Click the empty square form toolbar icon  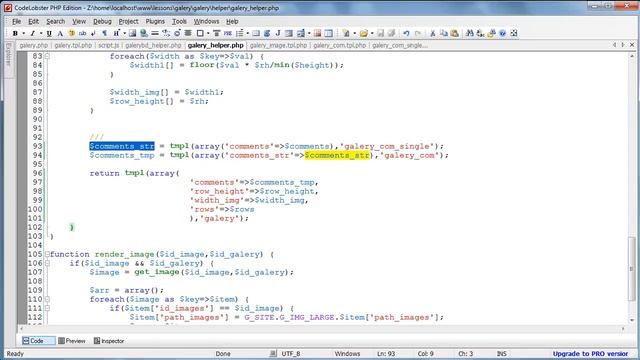(200, 33)
